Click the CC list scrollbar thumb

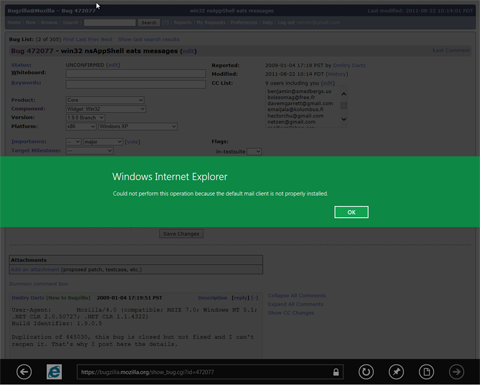[x=344, y=106]
